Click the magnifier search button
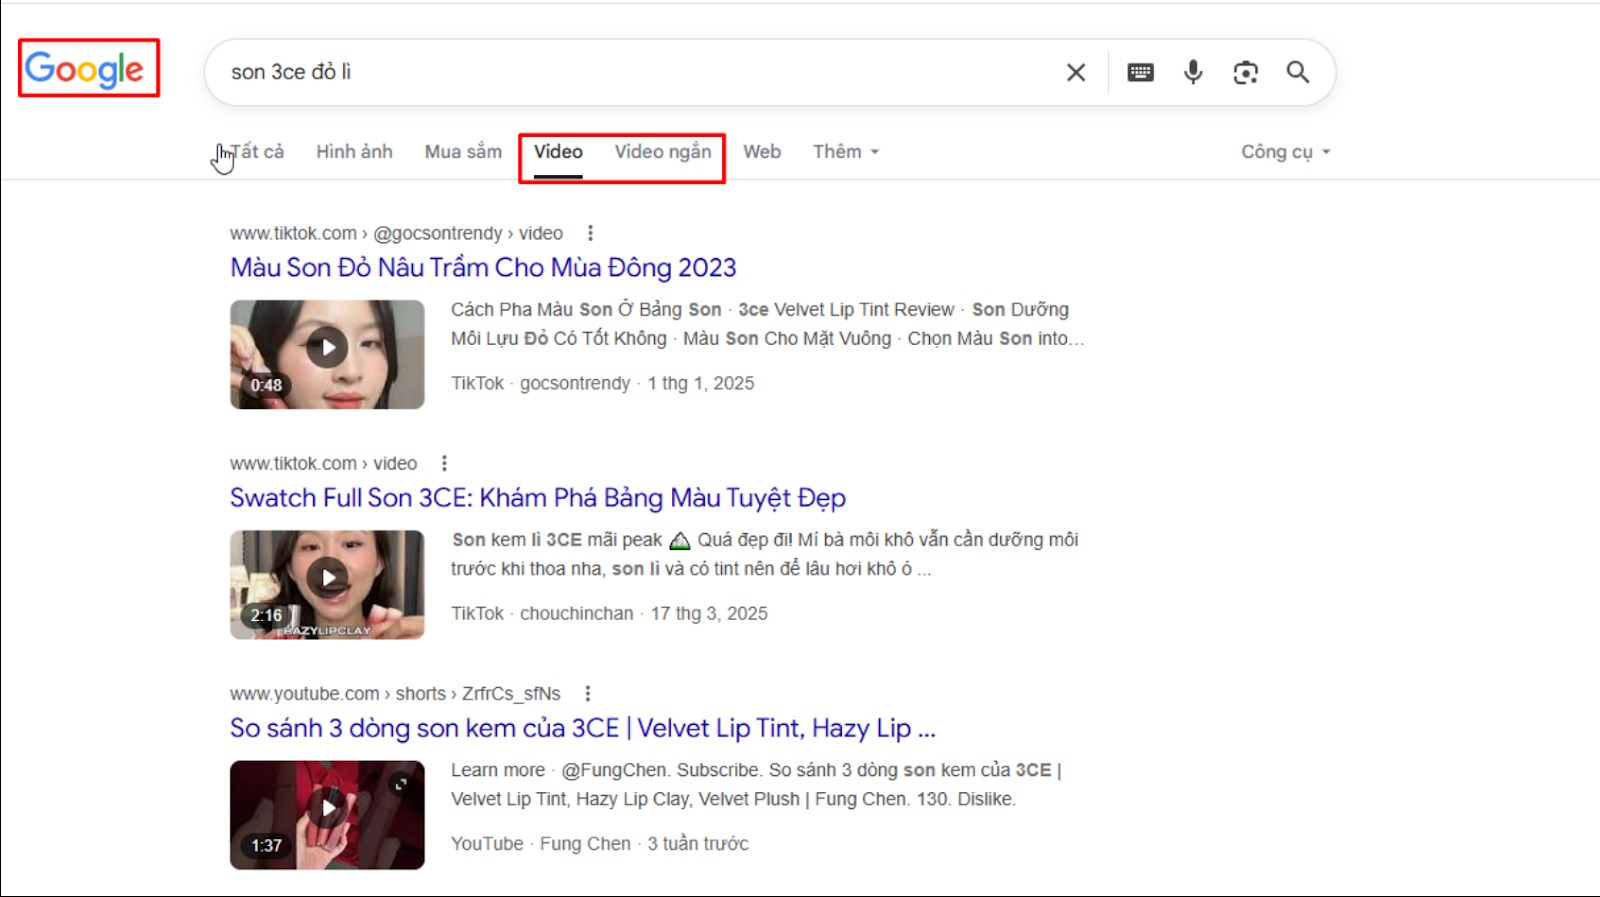 click(1298, 72)
